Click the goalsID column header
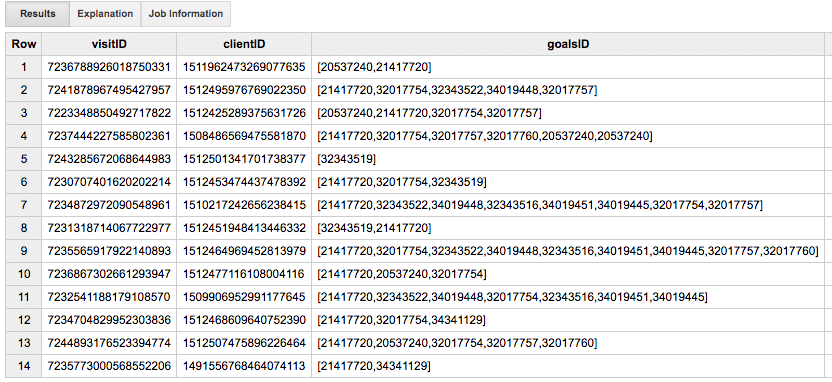Viewport: 832px width, 382px height. [x=568, y=44]
